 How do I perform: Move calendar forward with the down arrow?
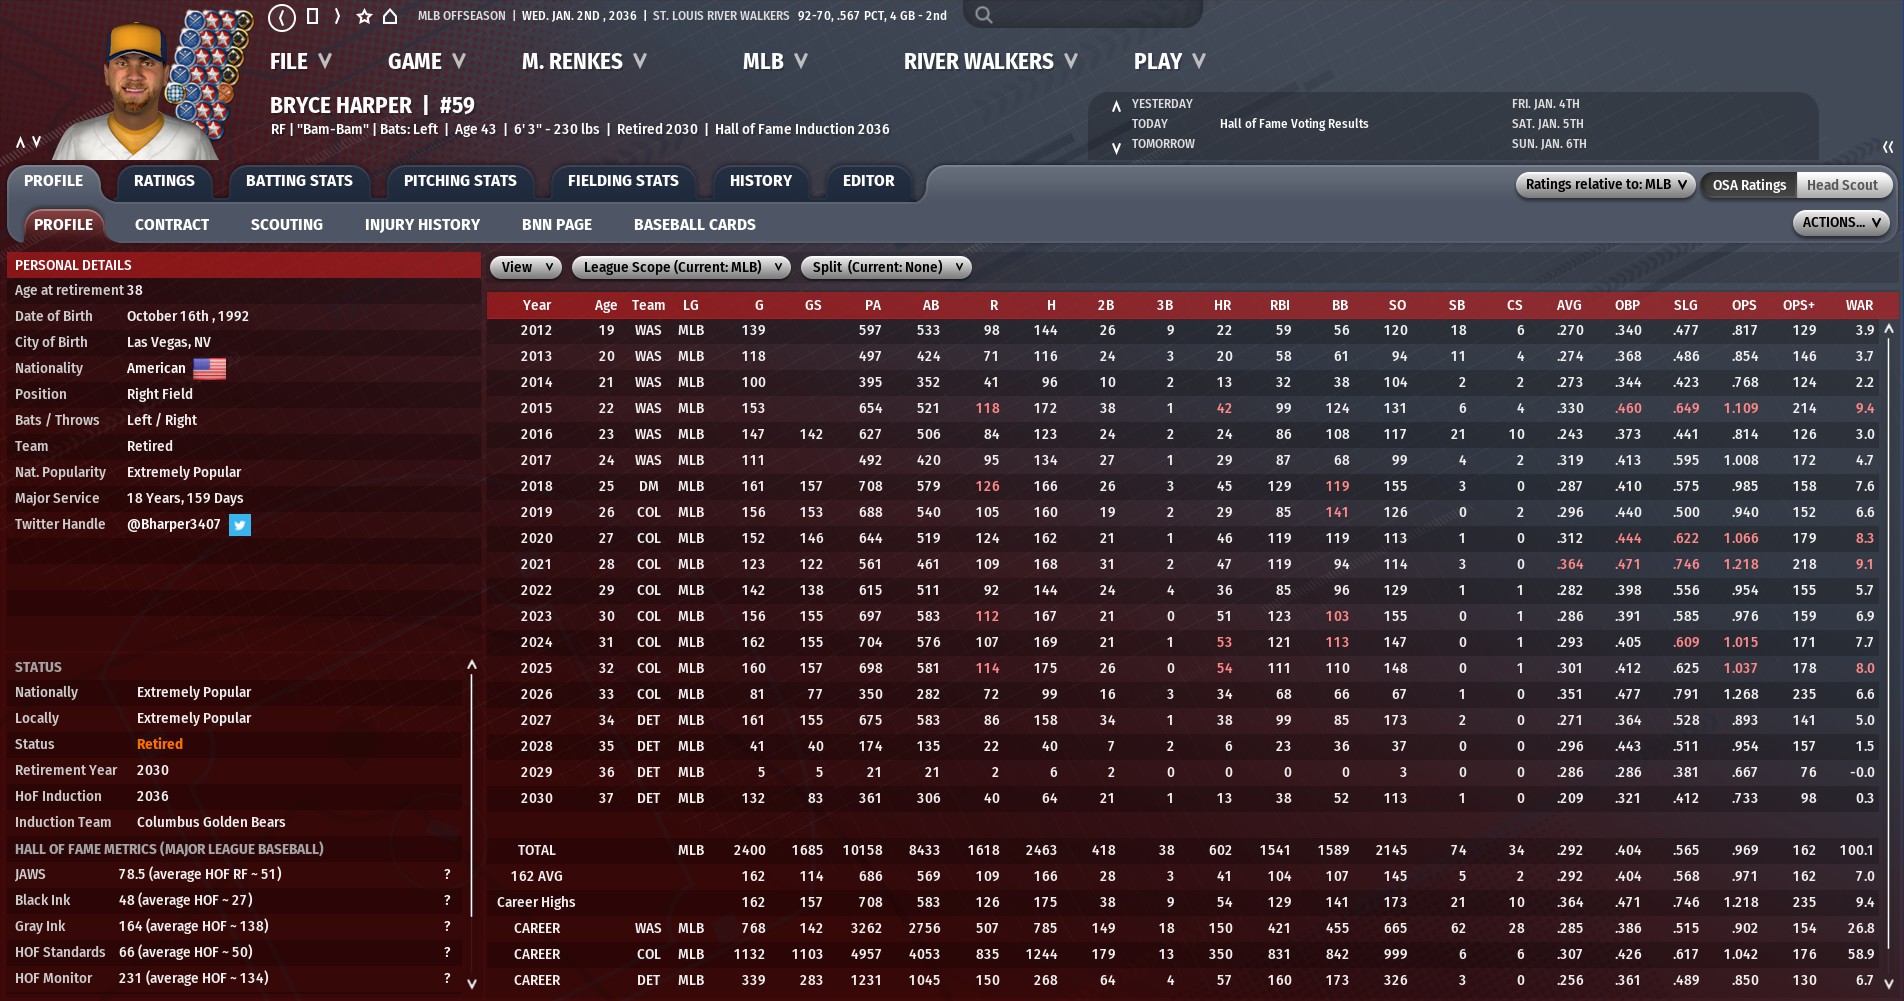pyautogui.click(x=1116, y=148)
